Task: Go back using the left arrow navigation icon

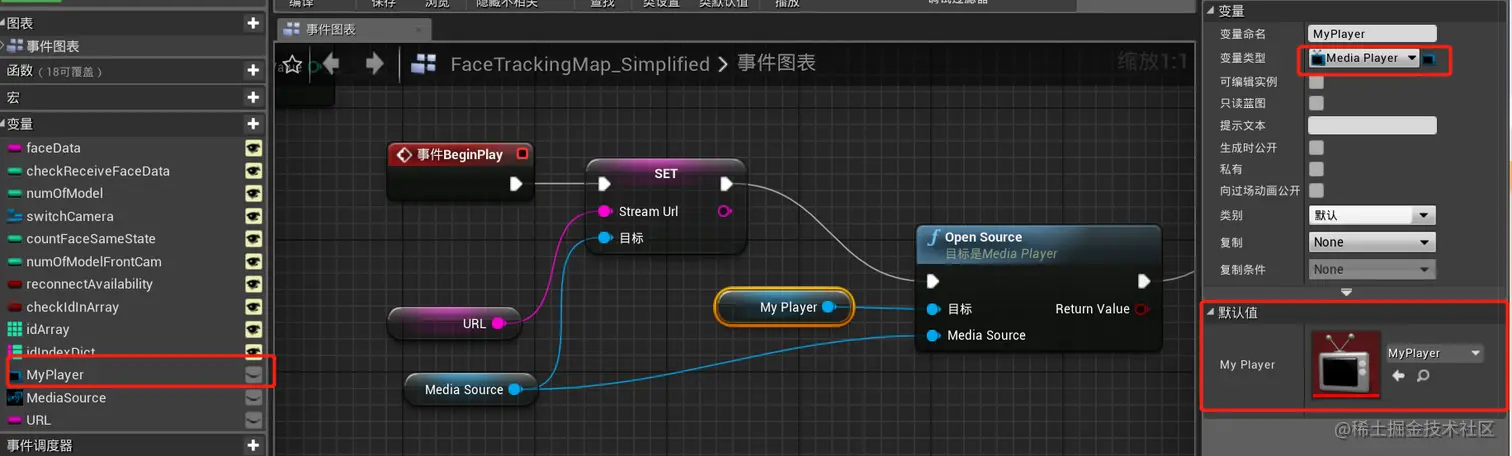Action: [330, 64]
